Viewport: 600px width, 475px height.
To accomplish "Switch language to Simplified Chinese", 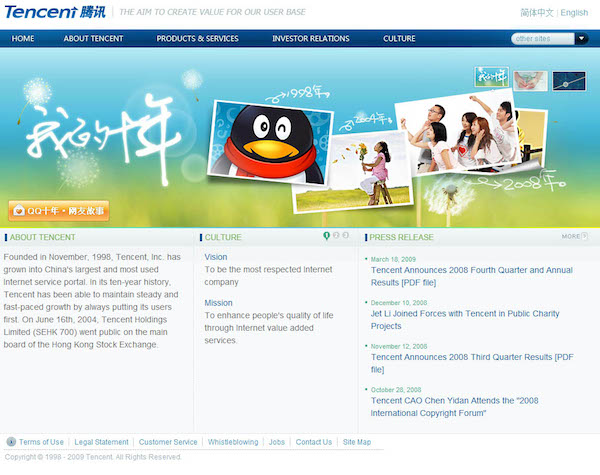I will pyautogui.click(x=536, y=13).
